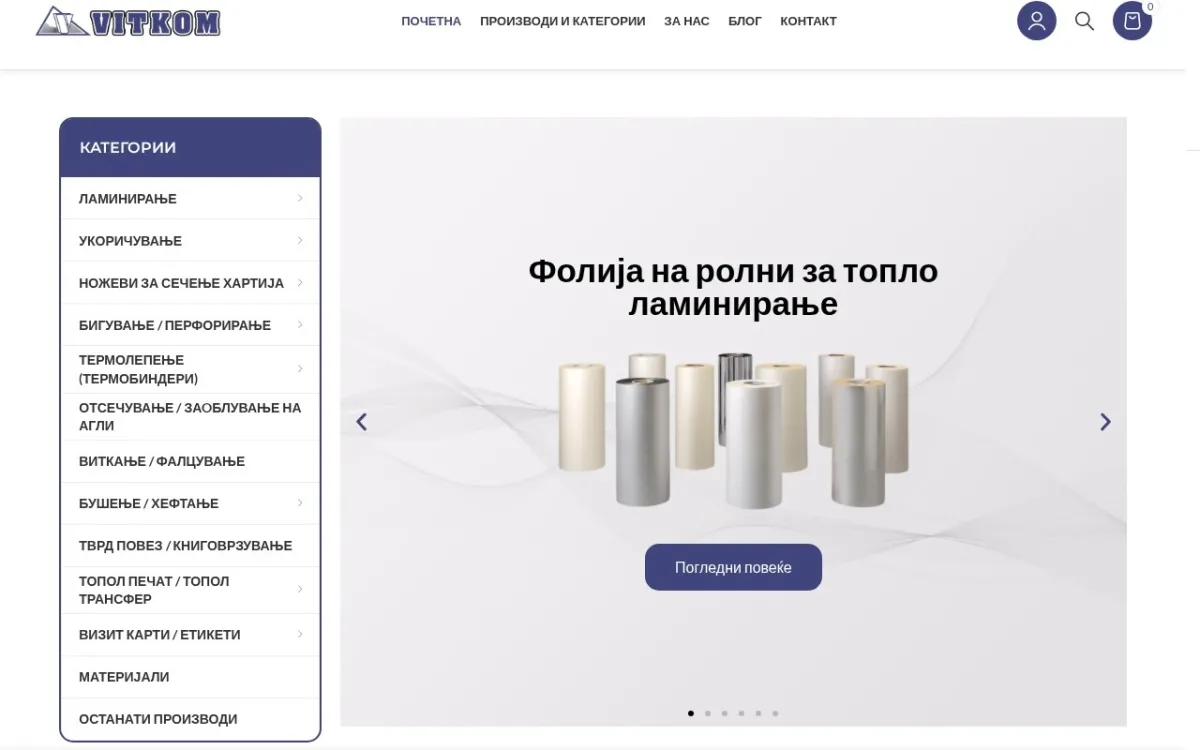
Task: Select first carousel pagination dot
Action: pyautogui.click(x=691, y=713)
